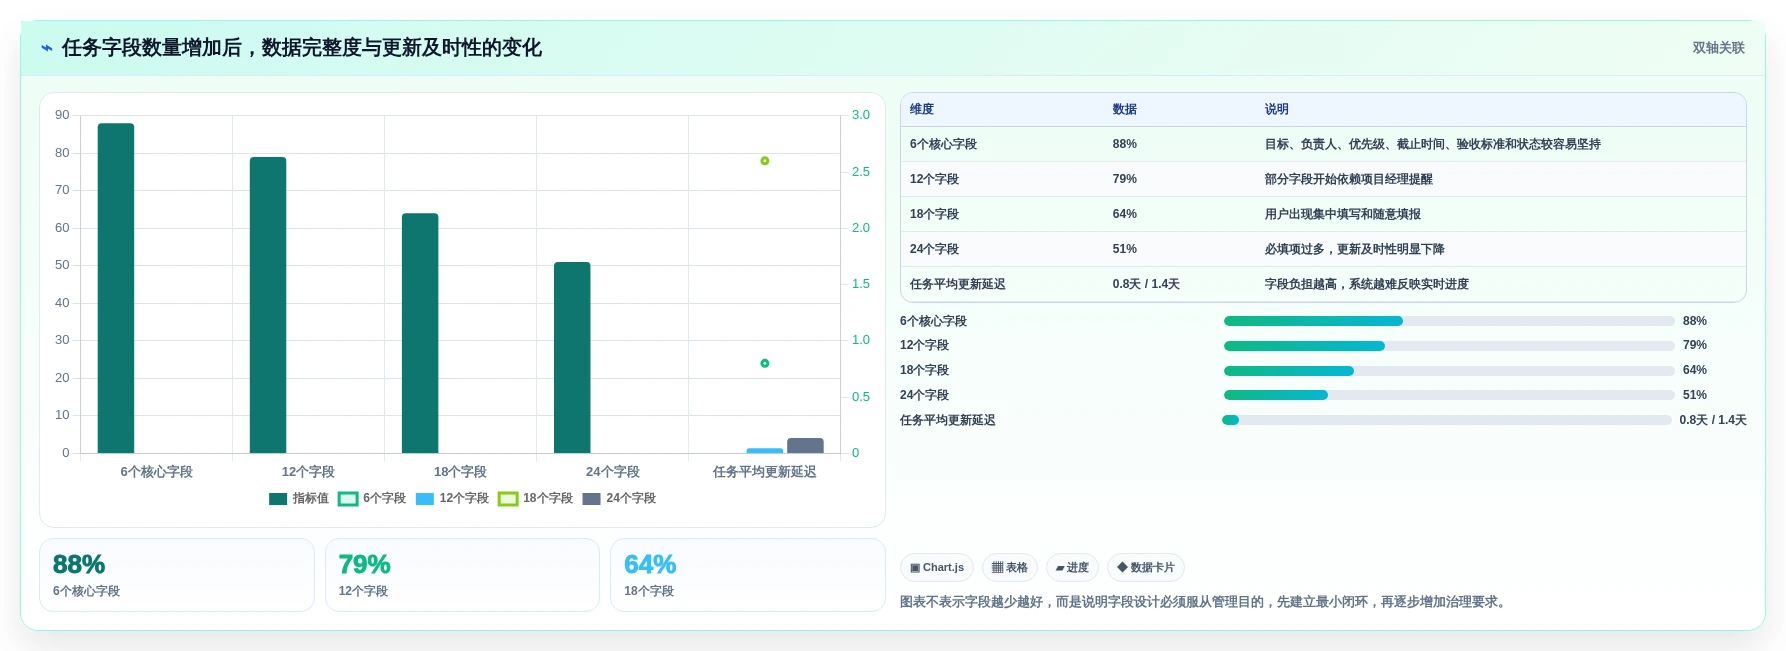Toggle the 18个字段 legend entry
This screenshot has height=651, width=1786.
(535, 498)
